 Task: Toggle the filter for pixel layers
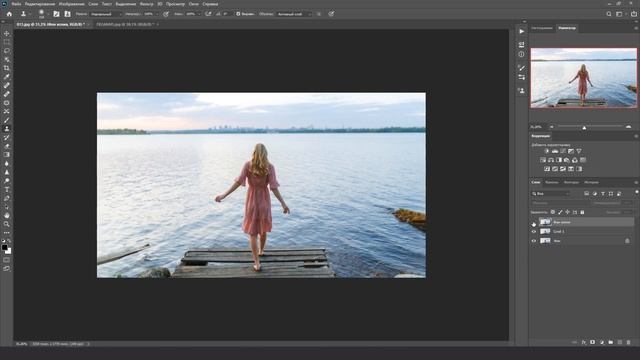coord(587,193)
